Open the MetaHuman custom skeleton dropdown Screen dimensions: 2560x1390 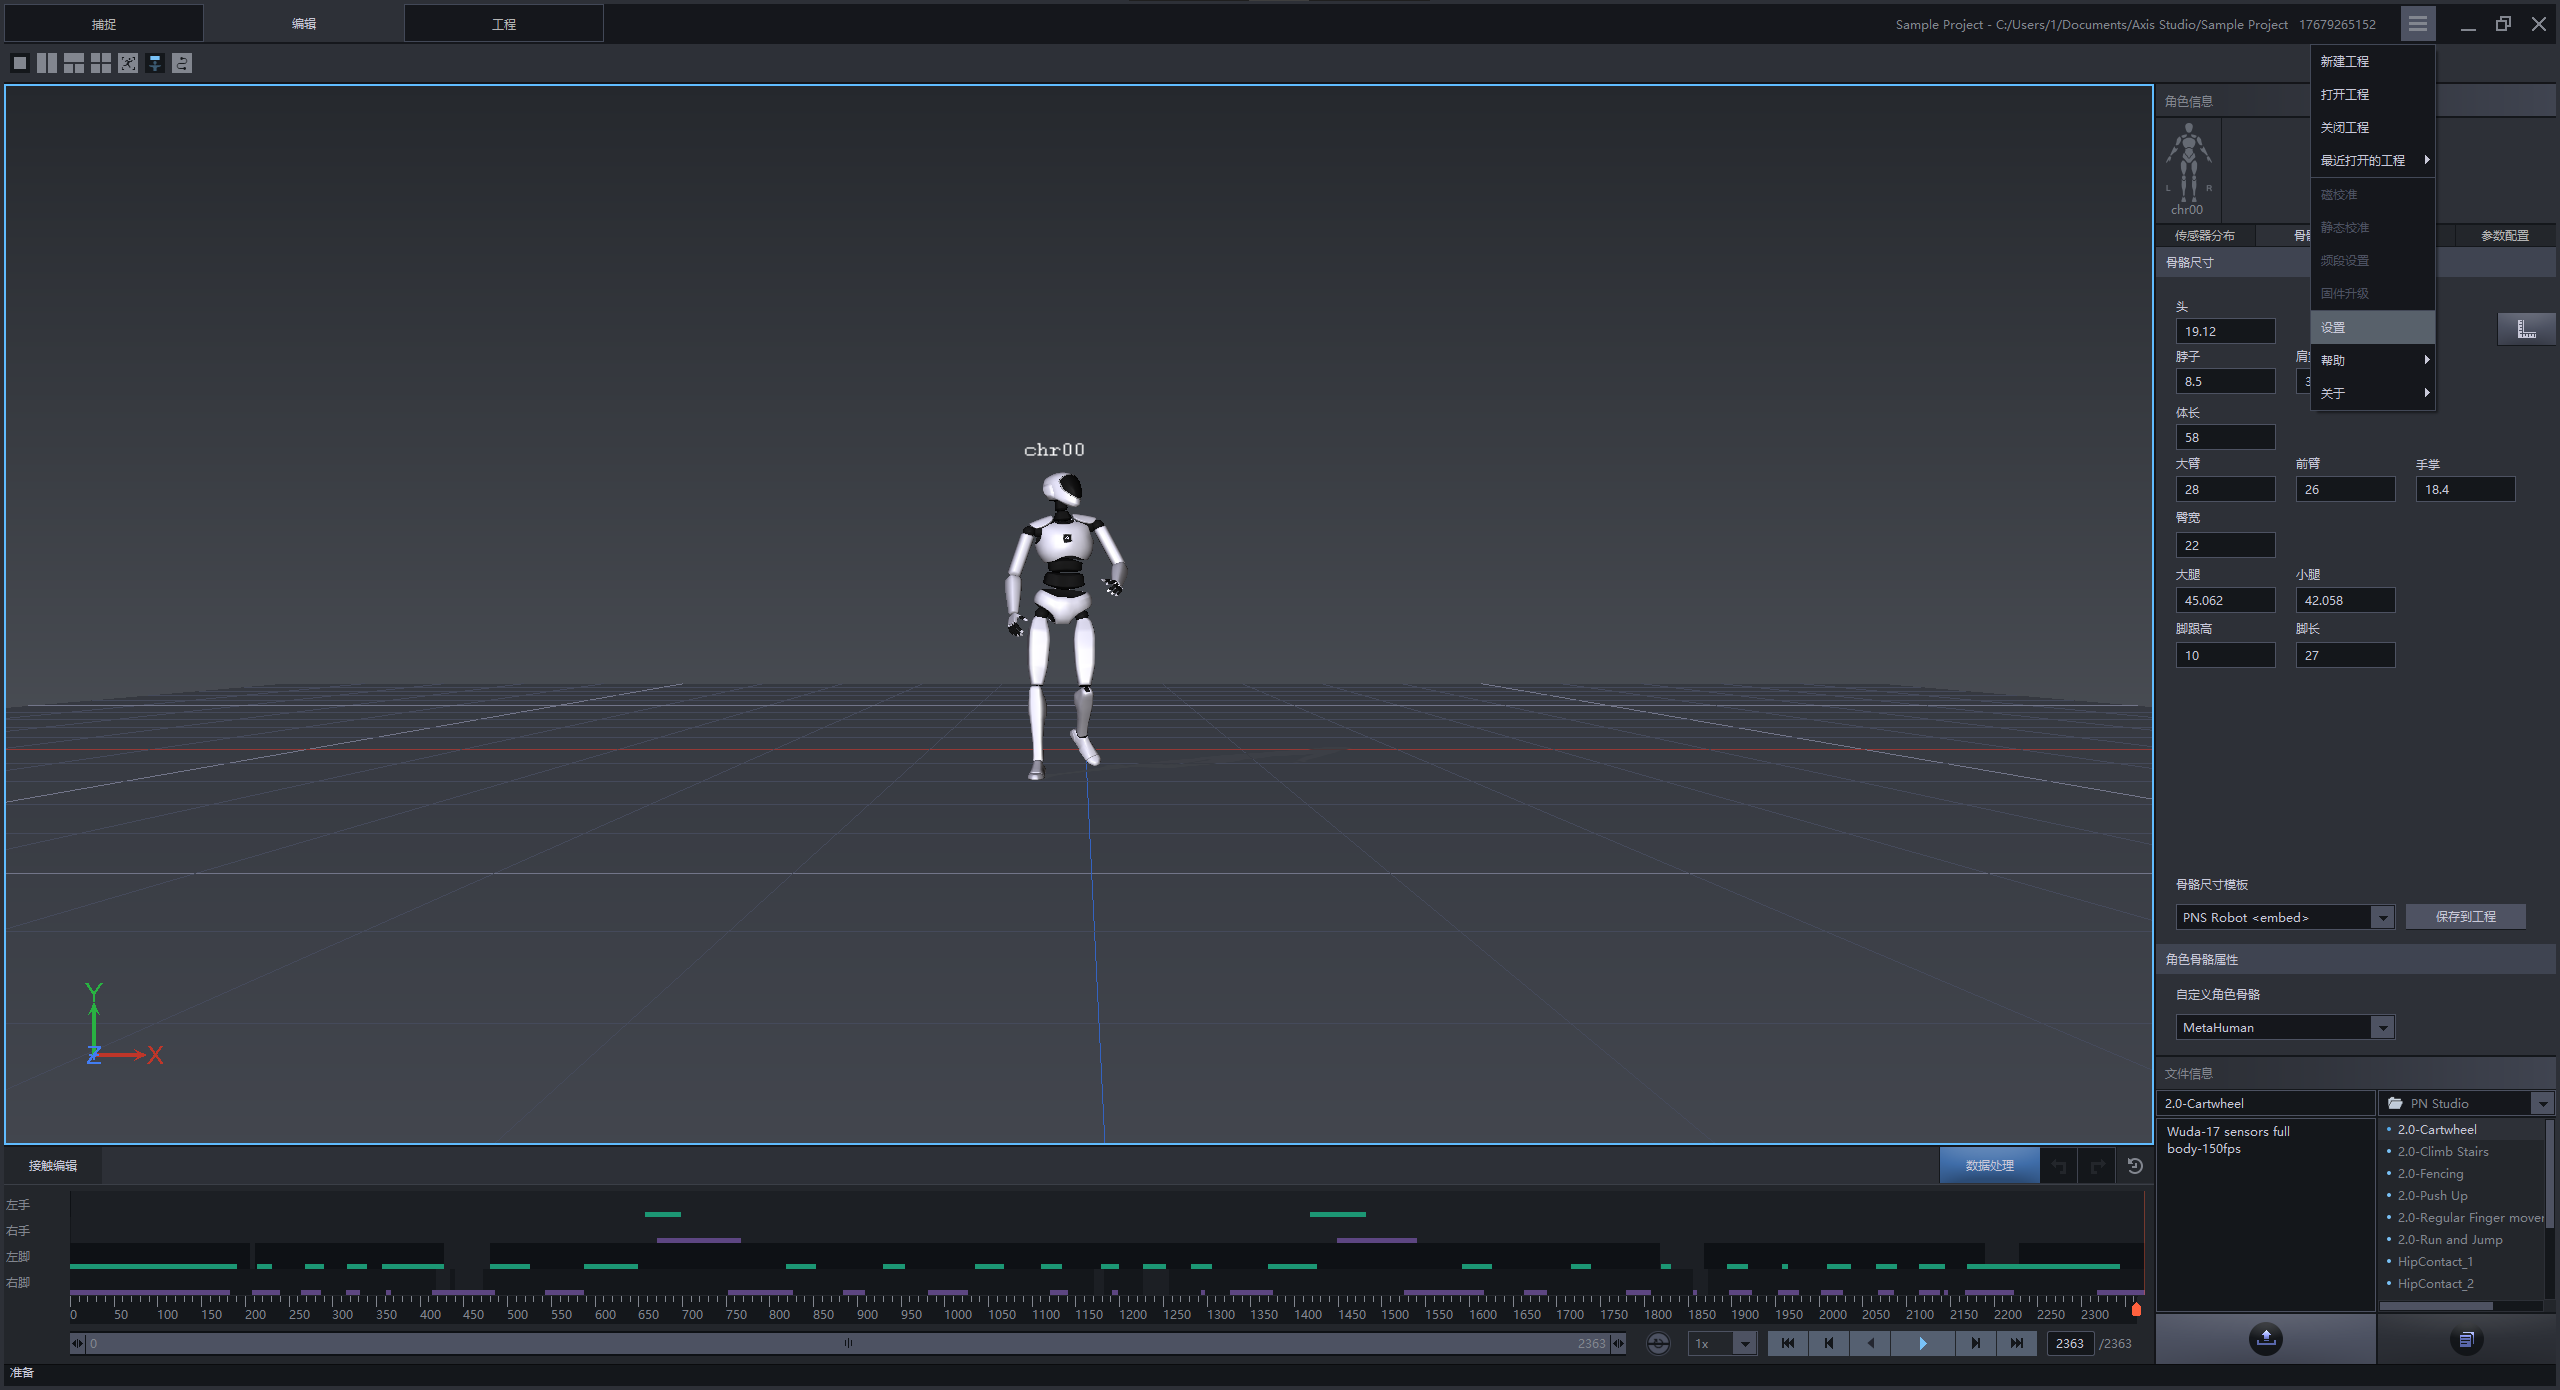point(2382,1027)
